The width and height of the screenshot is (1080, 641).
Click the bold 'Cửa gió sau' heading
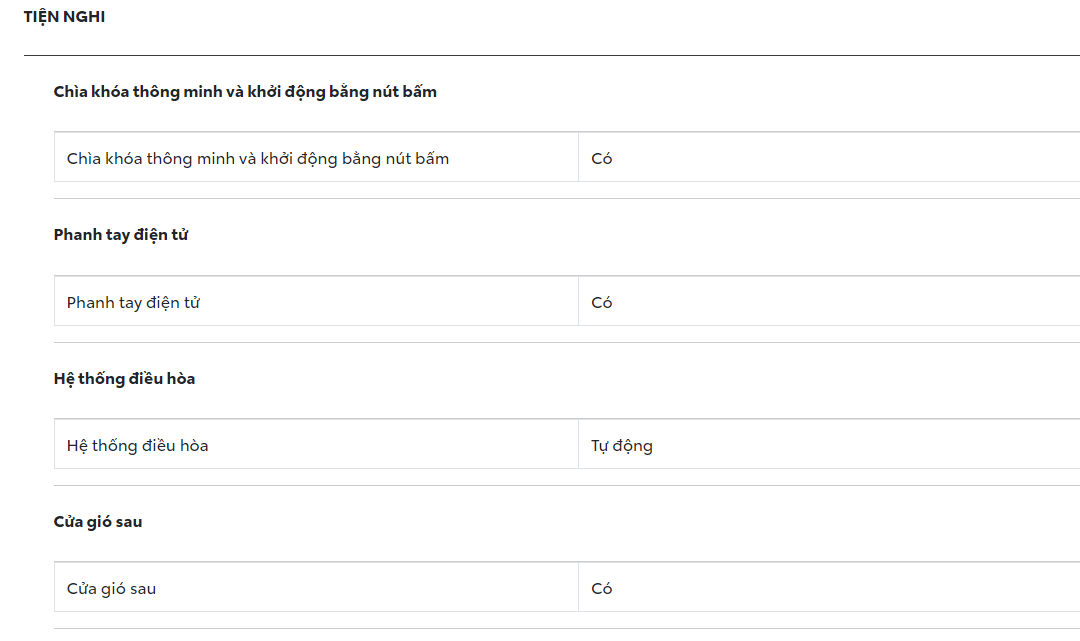98,522
